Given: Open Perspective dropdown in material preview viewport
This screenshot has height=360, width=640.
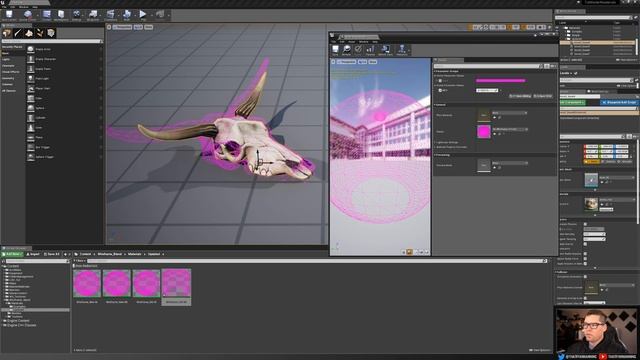Looking at the screenshot, I should point(347,62).
